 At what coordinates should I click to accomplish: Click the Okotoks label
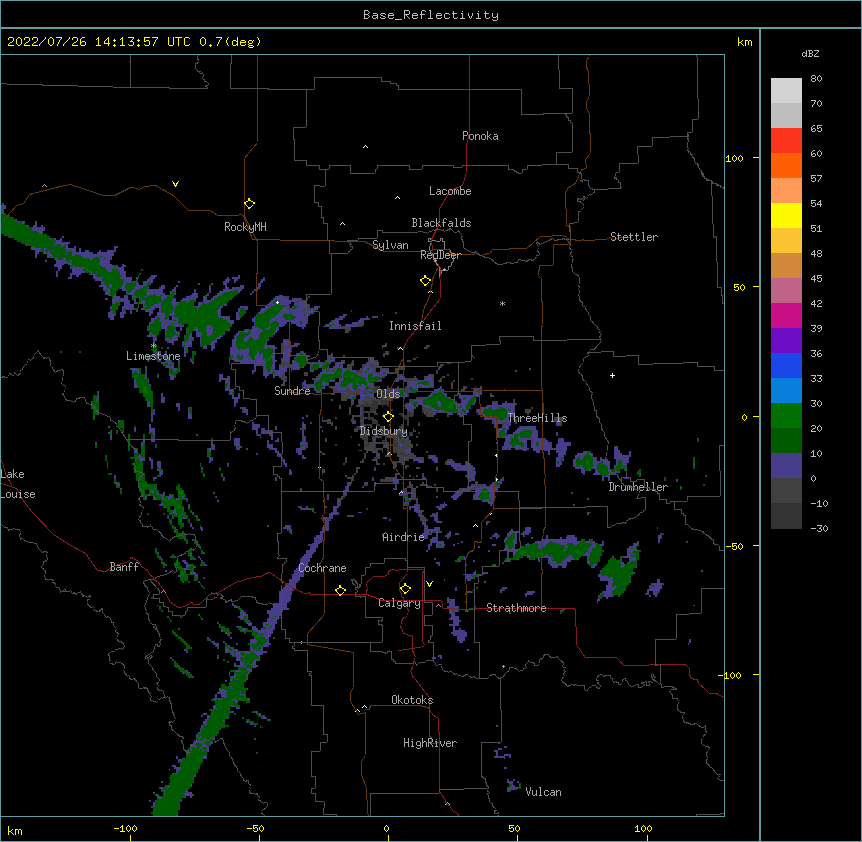click(x=412, y=700)
